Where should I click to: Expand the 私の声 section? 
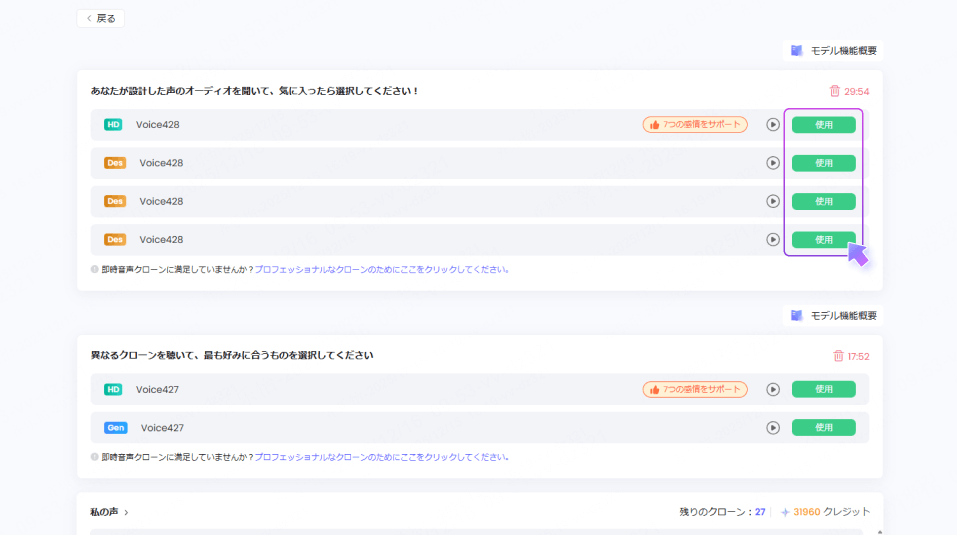pos(109,512)
